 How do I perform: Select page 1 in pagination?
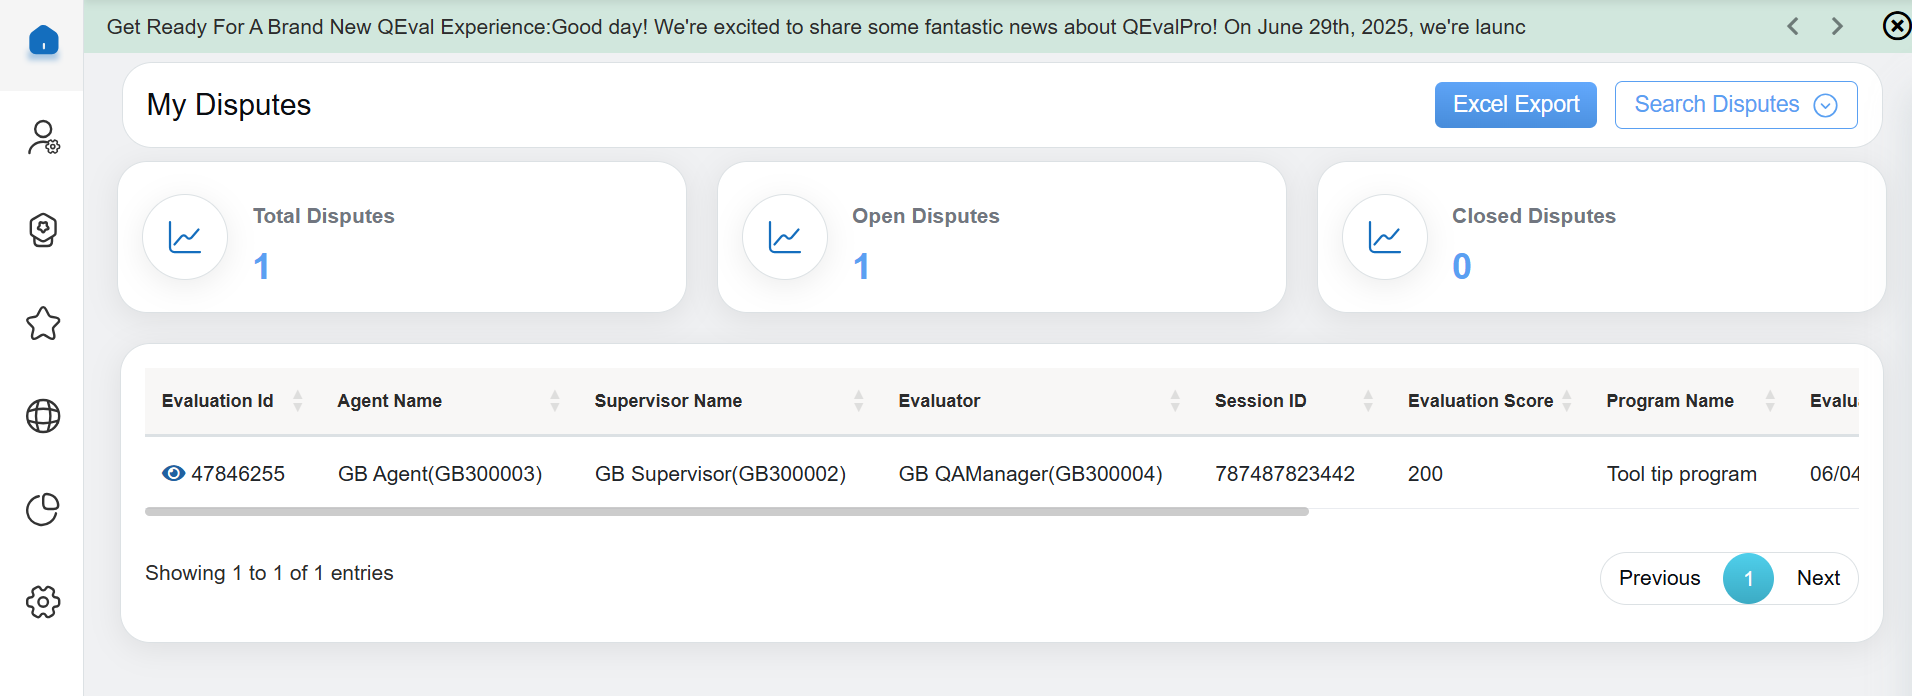1747,578
